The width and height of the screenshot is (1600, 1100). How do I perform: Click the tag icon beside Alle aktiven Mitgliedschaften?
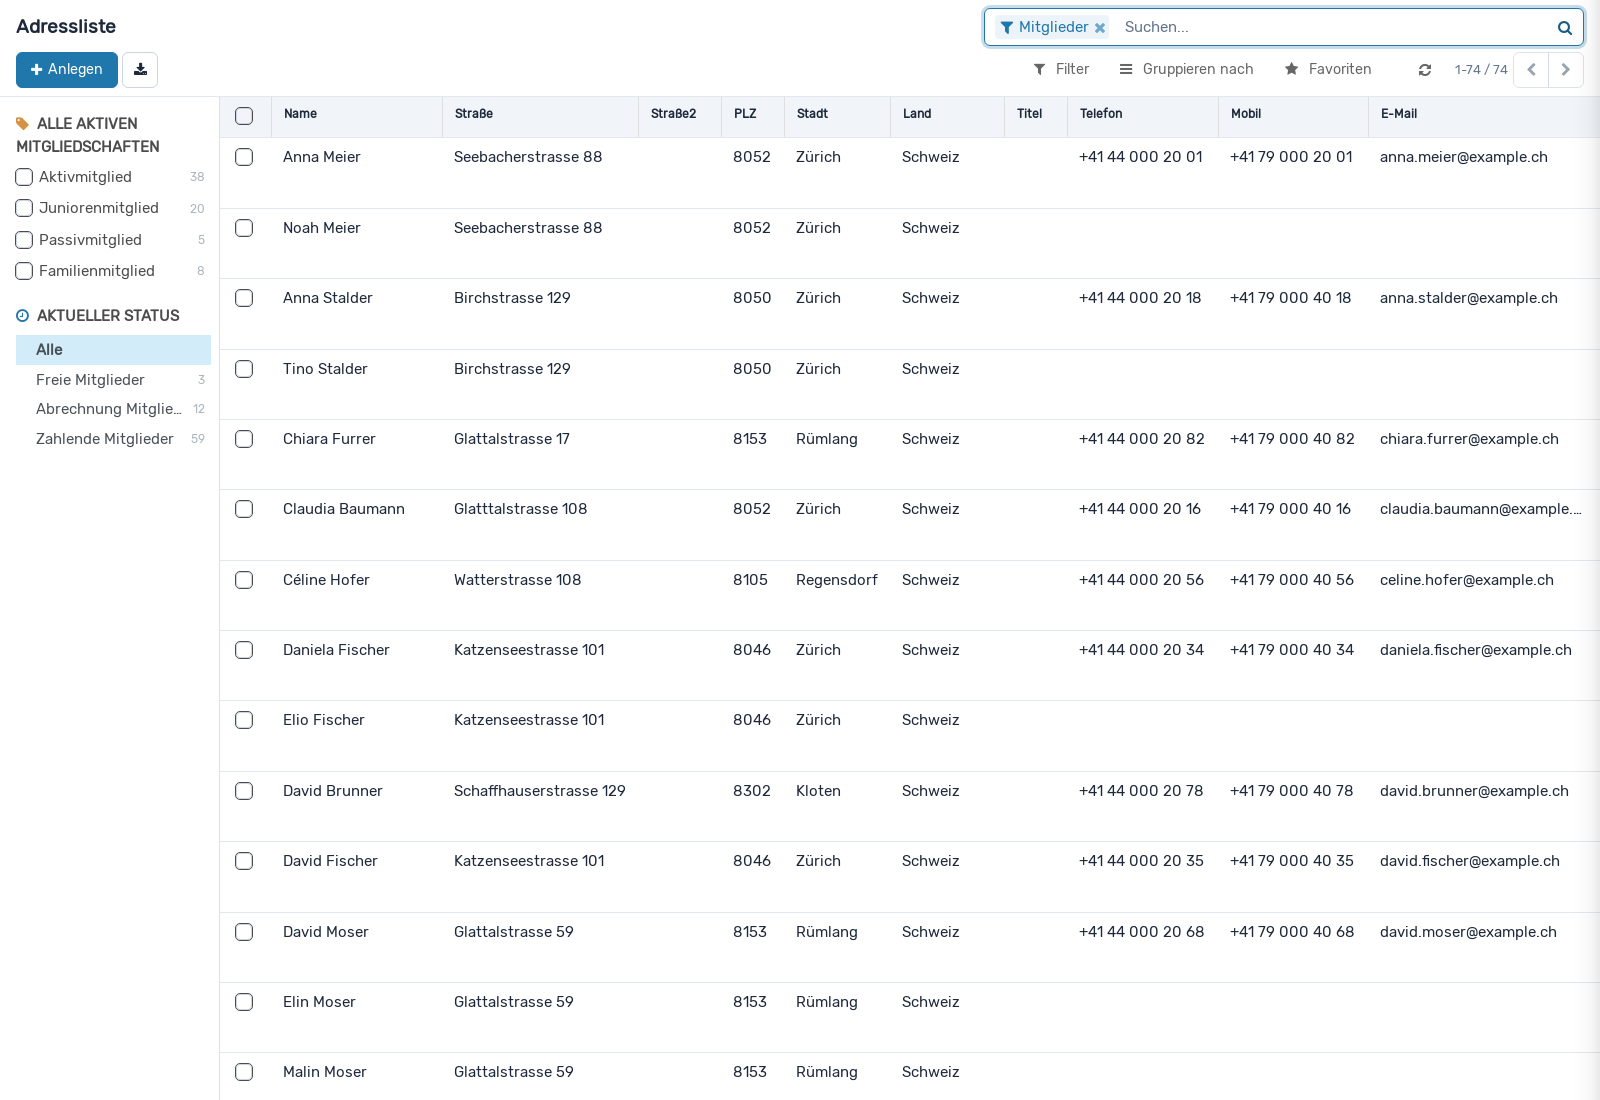tap(22, 124)
